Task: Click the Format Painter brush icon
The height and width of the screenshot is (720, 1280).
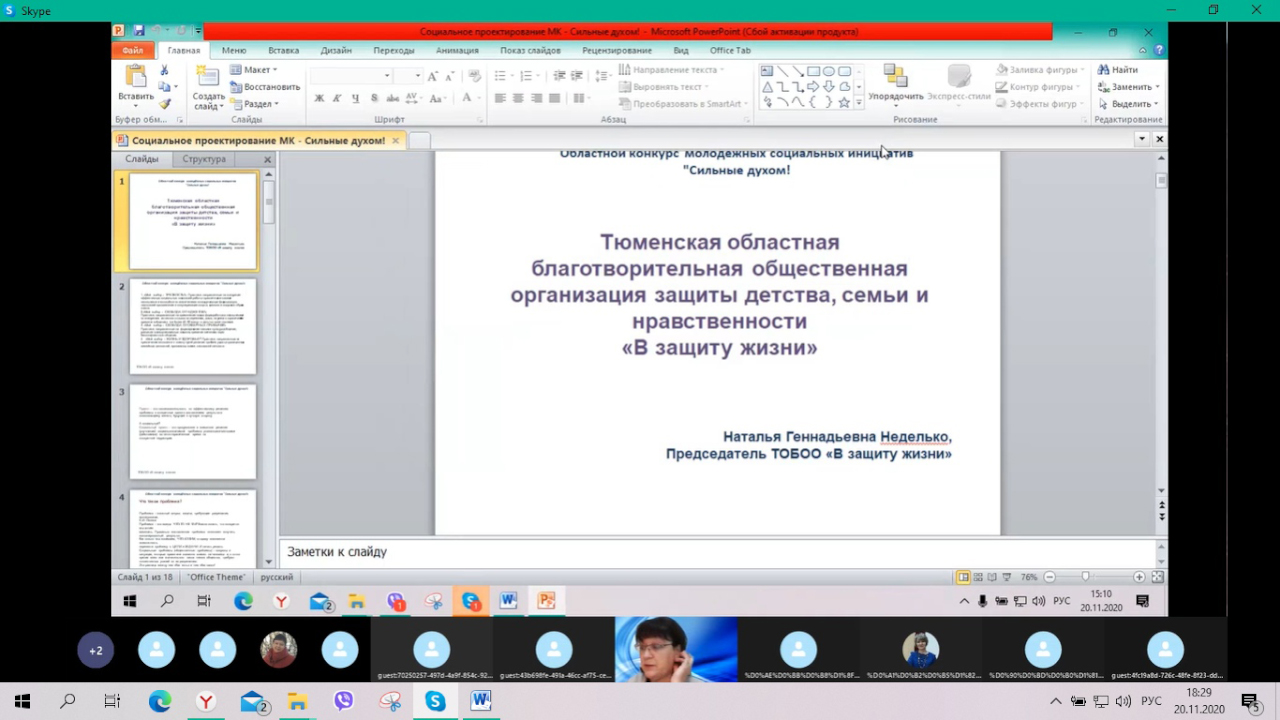Action: pyautogui.click(x=165, y=103)
